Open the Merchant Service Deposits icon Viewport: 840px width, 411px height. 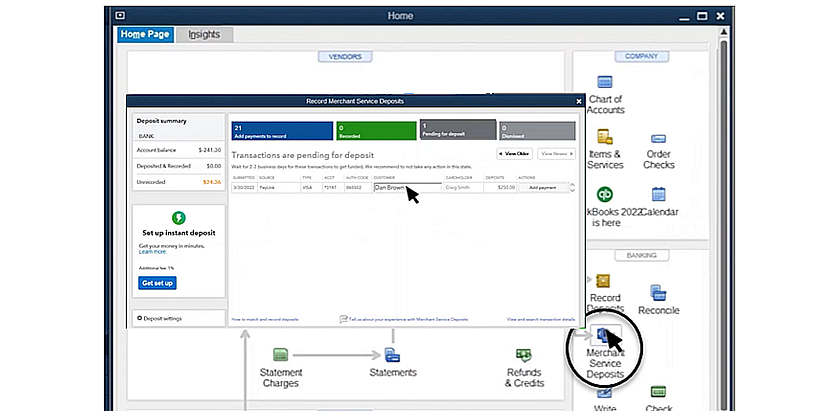tap(606, 336)
